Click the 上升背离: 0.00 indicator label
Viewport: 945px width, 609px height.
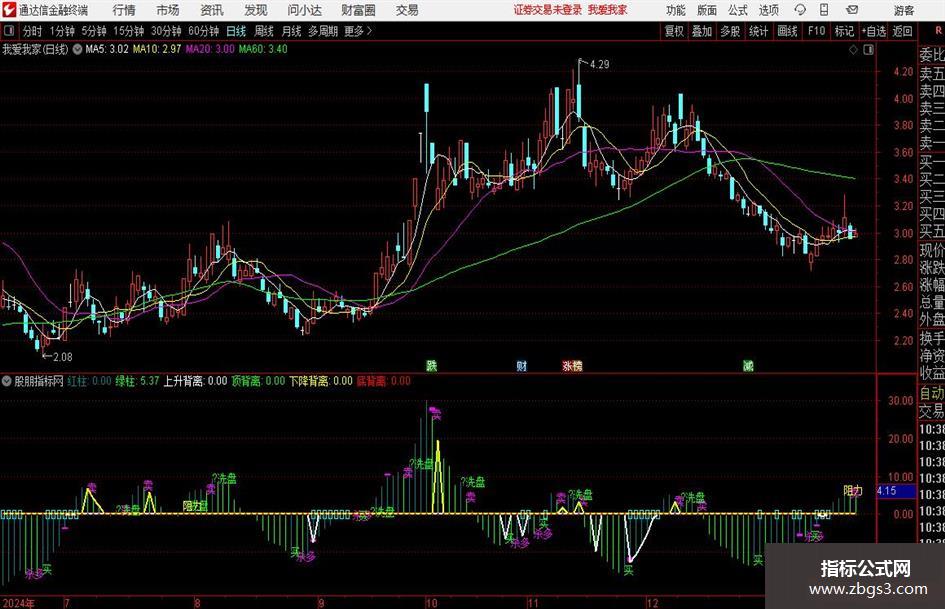tap(195, 381)
